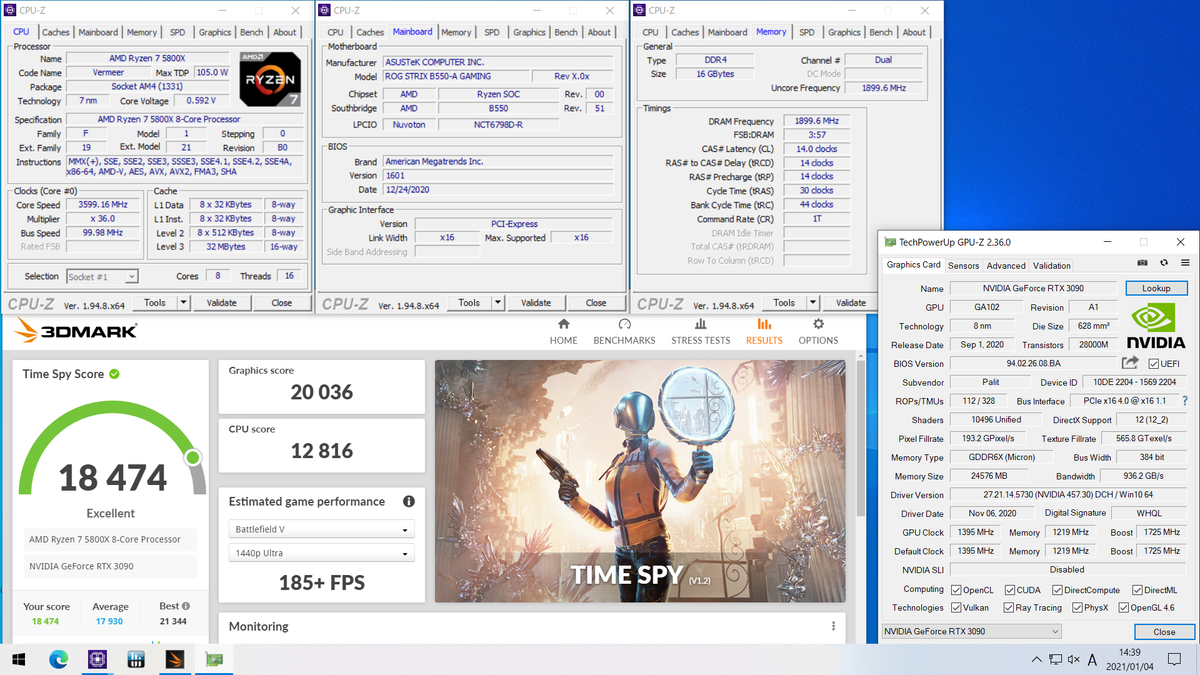This screenshot has height=675, width=1200.
Task: Open 3DMark Stress Tests section
Action: 700,332
